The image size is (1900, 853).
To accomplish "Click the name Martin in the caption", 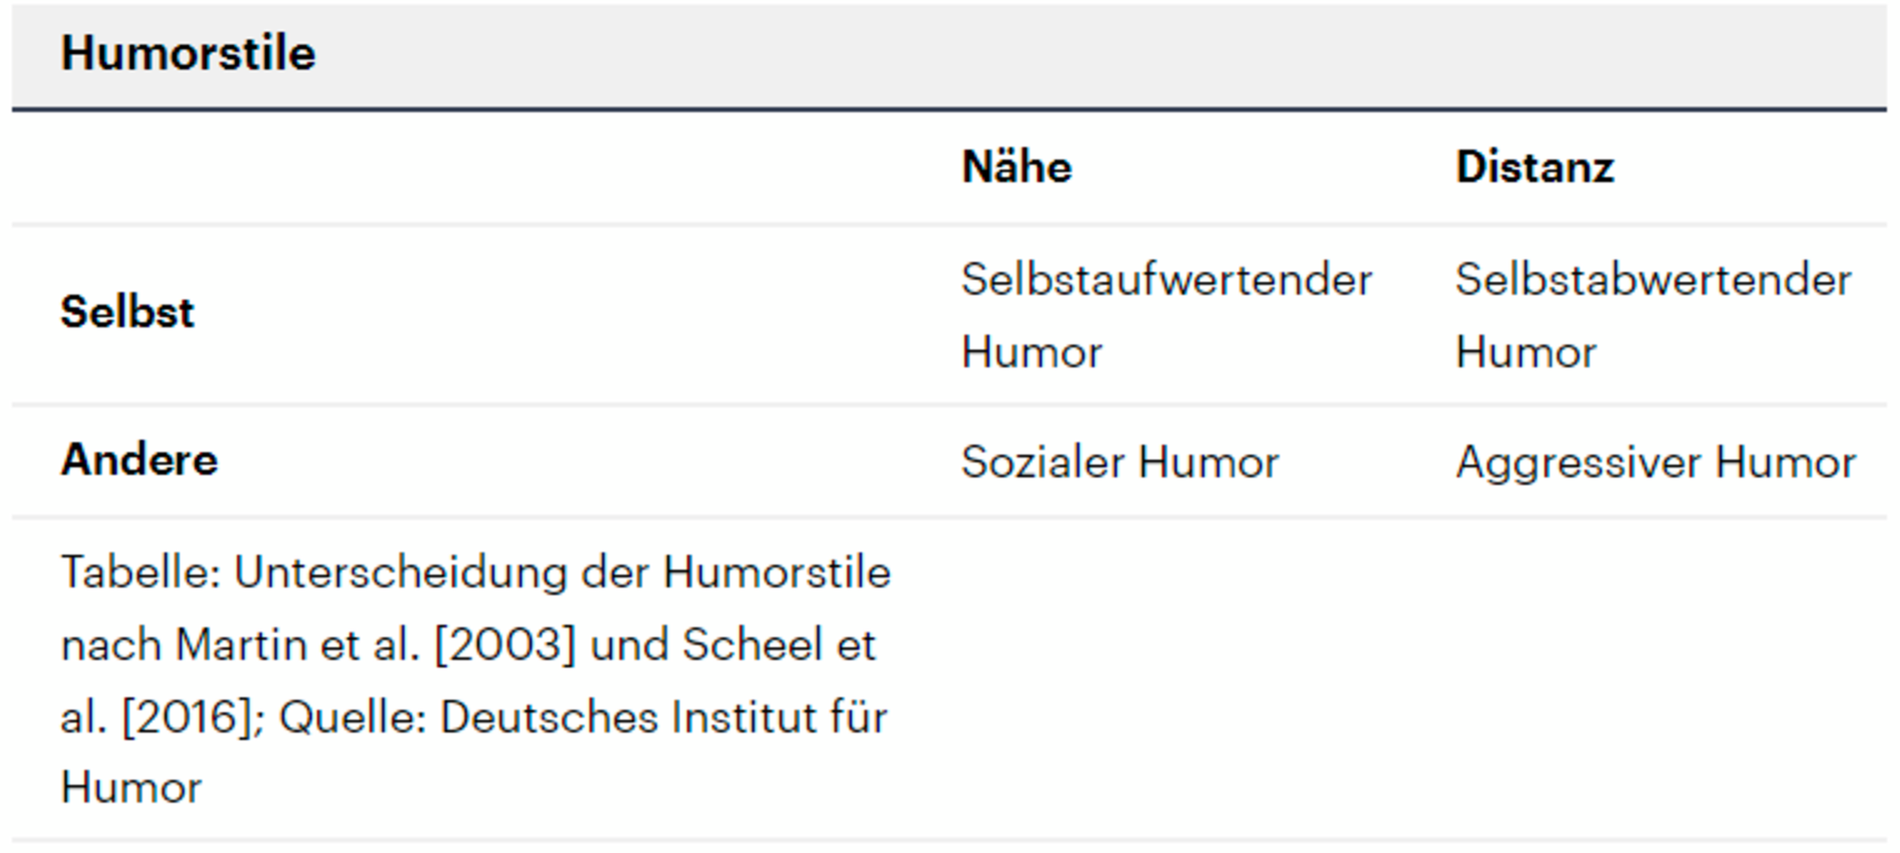I will (240, 645).
